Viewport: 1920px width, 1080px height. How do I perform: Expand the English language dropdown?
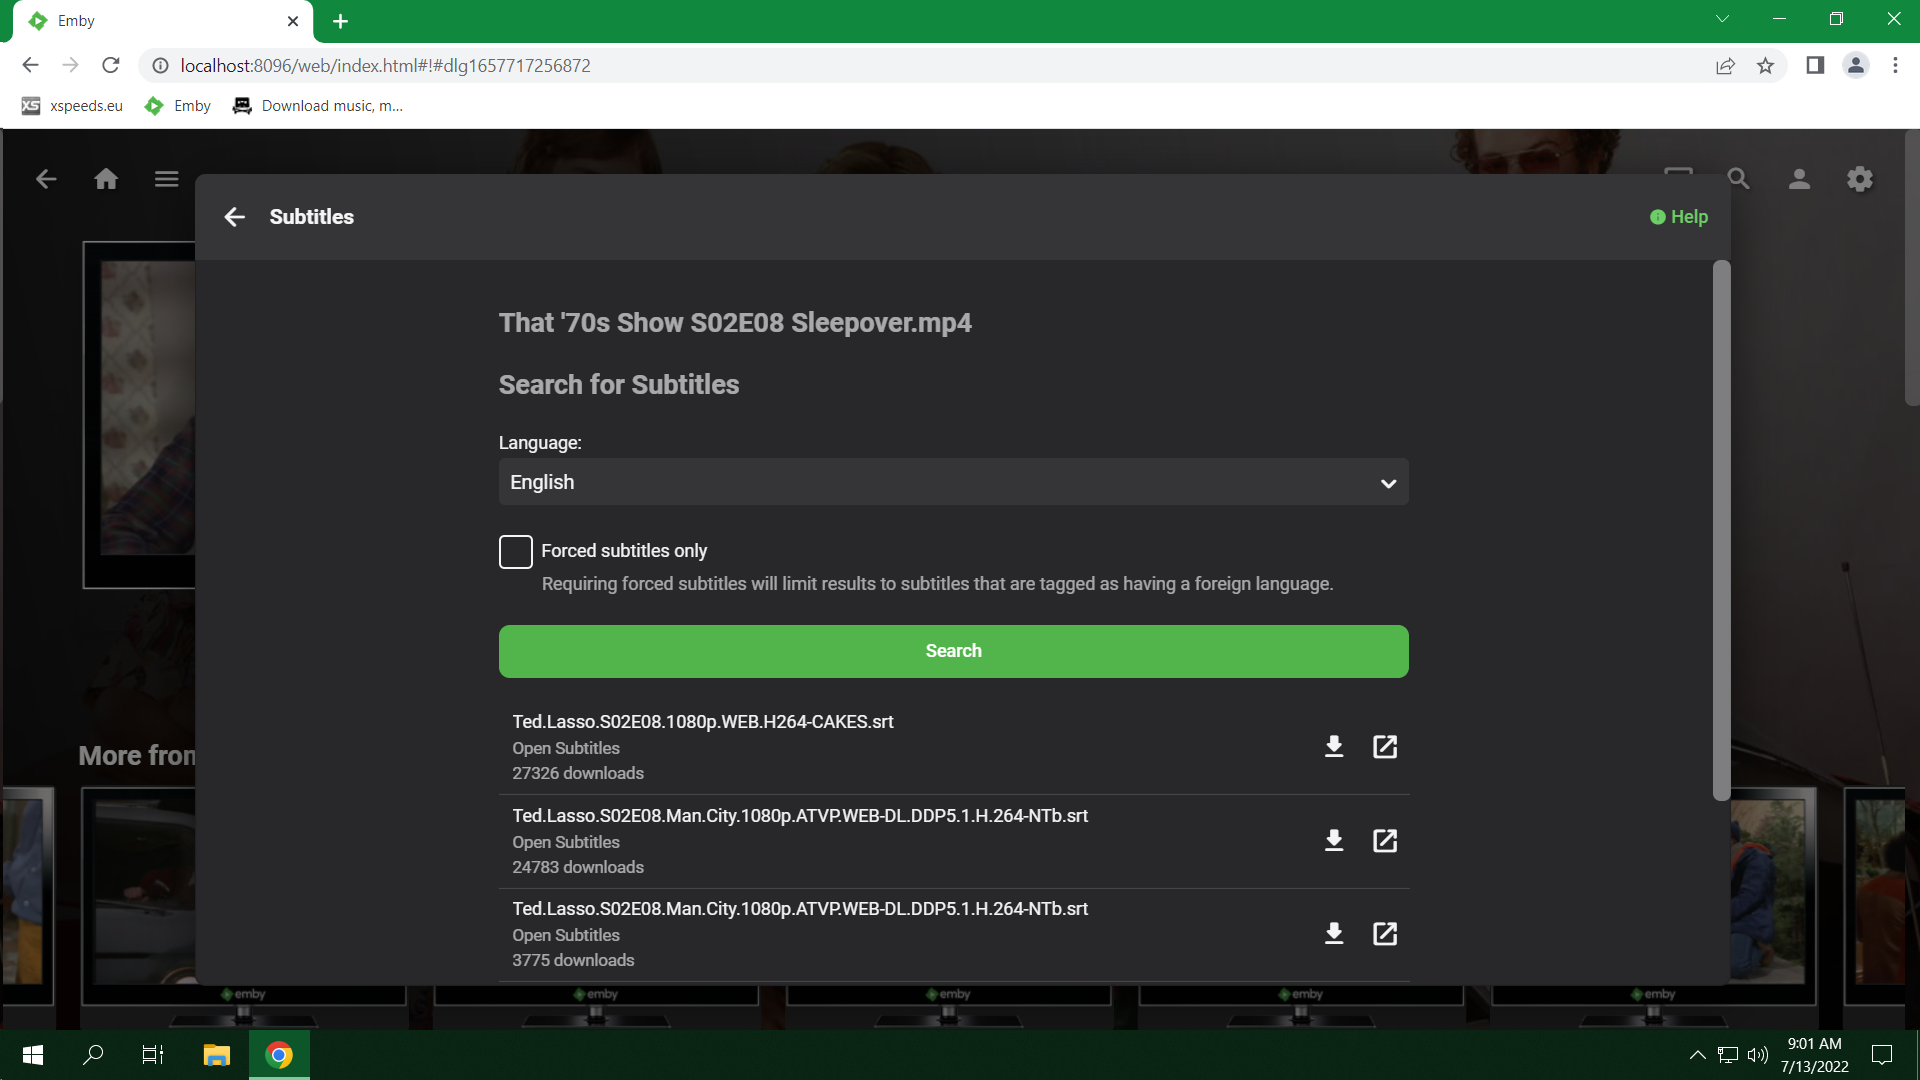coord(953,482)
